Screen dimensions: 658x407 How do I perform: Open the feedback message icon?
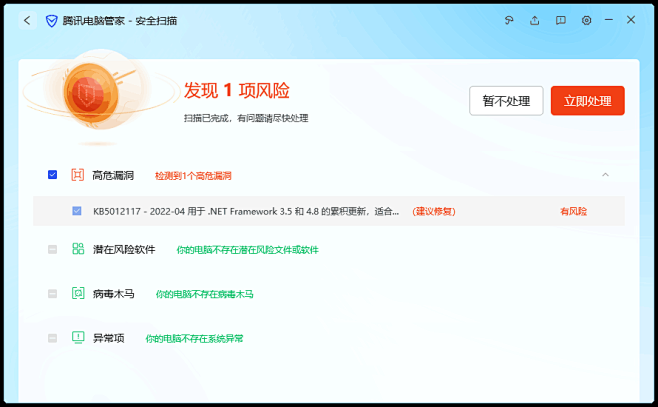[x=561, y=20]
